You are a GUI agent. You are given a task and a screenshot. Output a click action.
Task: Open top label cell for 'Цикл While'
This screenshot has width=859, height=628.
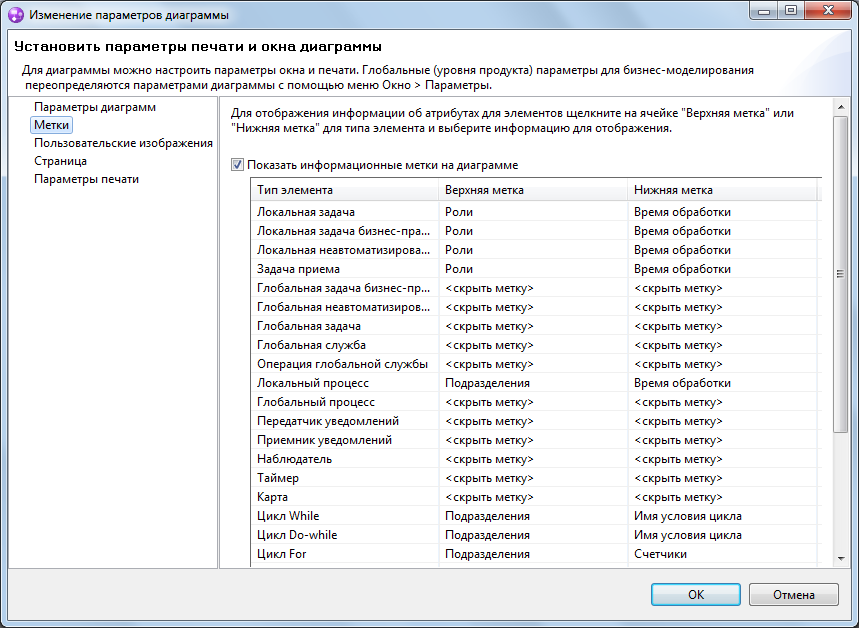coord(532,516)
